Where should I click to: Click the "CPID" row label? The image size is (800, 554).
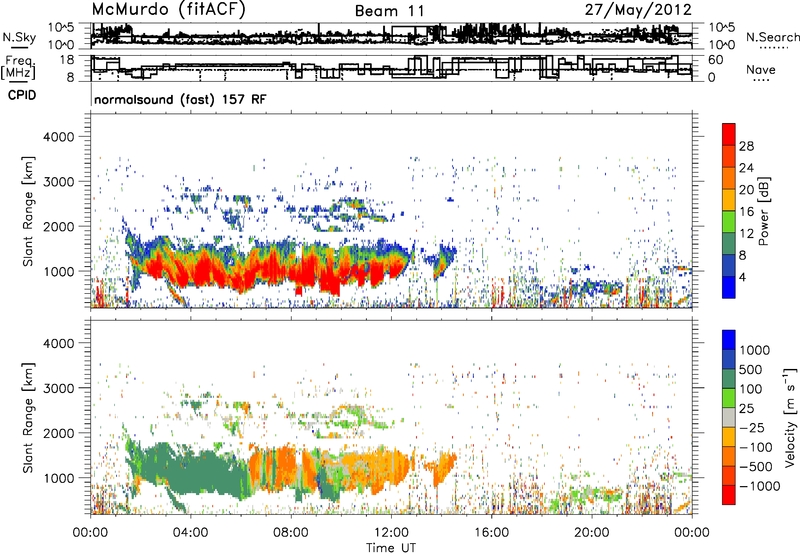(22, 95)
